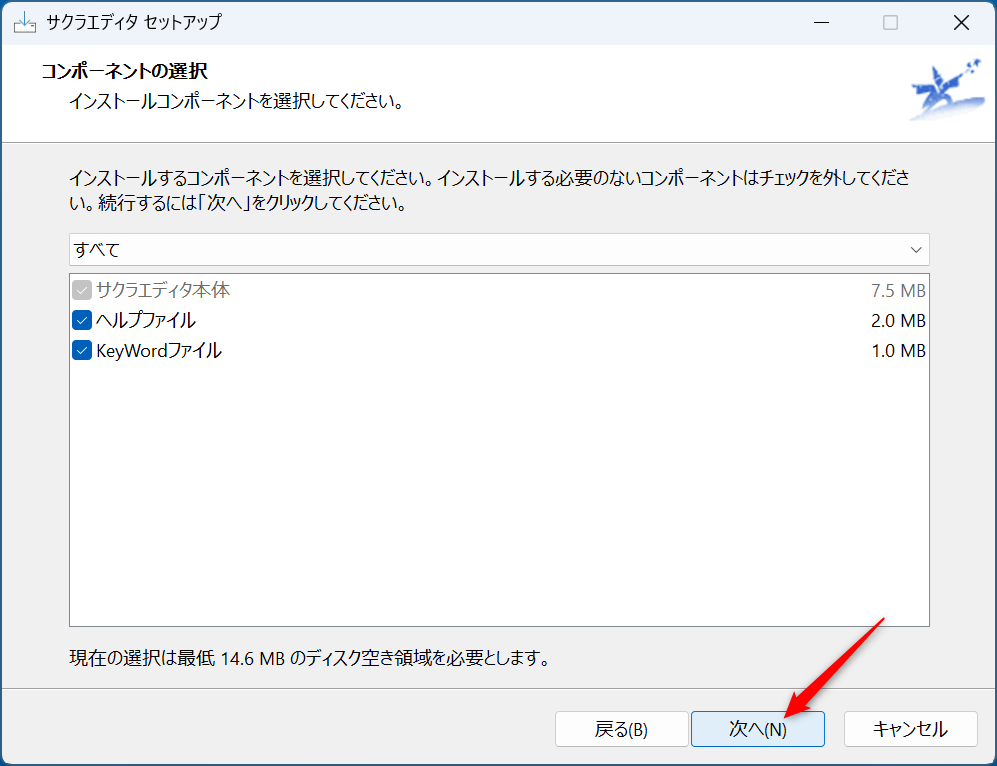Close the setup window
Image resolution: width=997 pixels, height=766 pixels.
961,23
